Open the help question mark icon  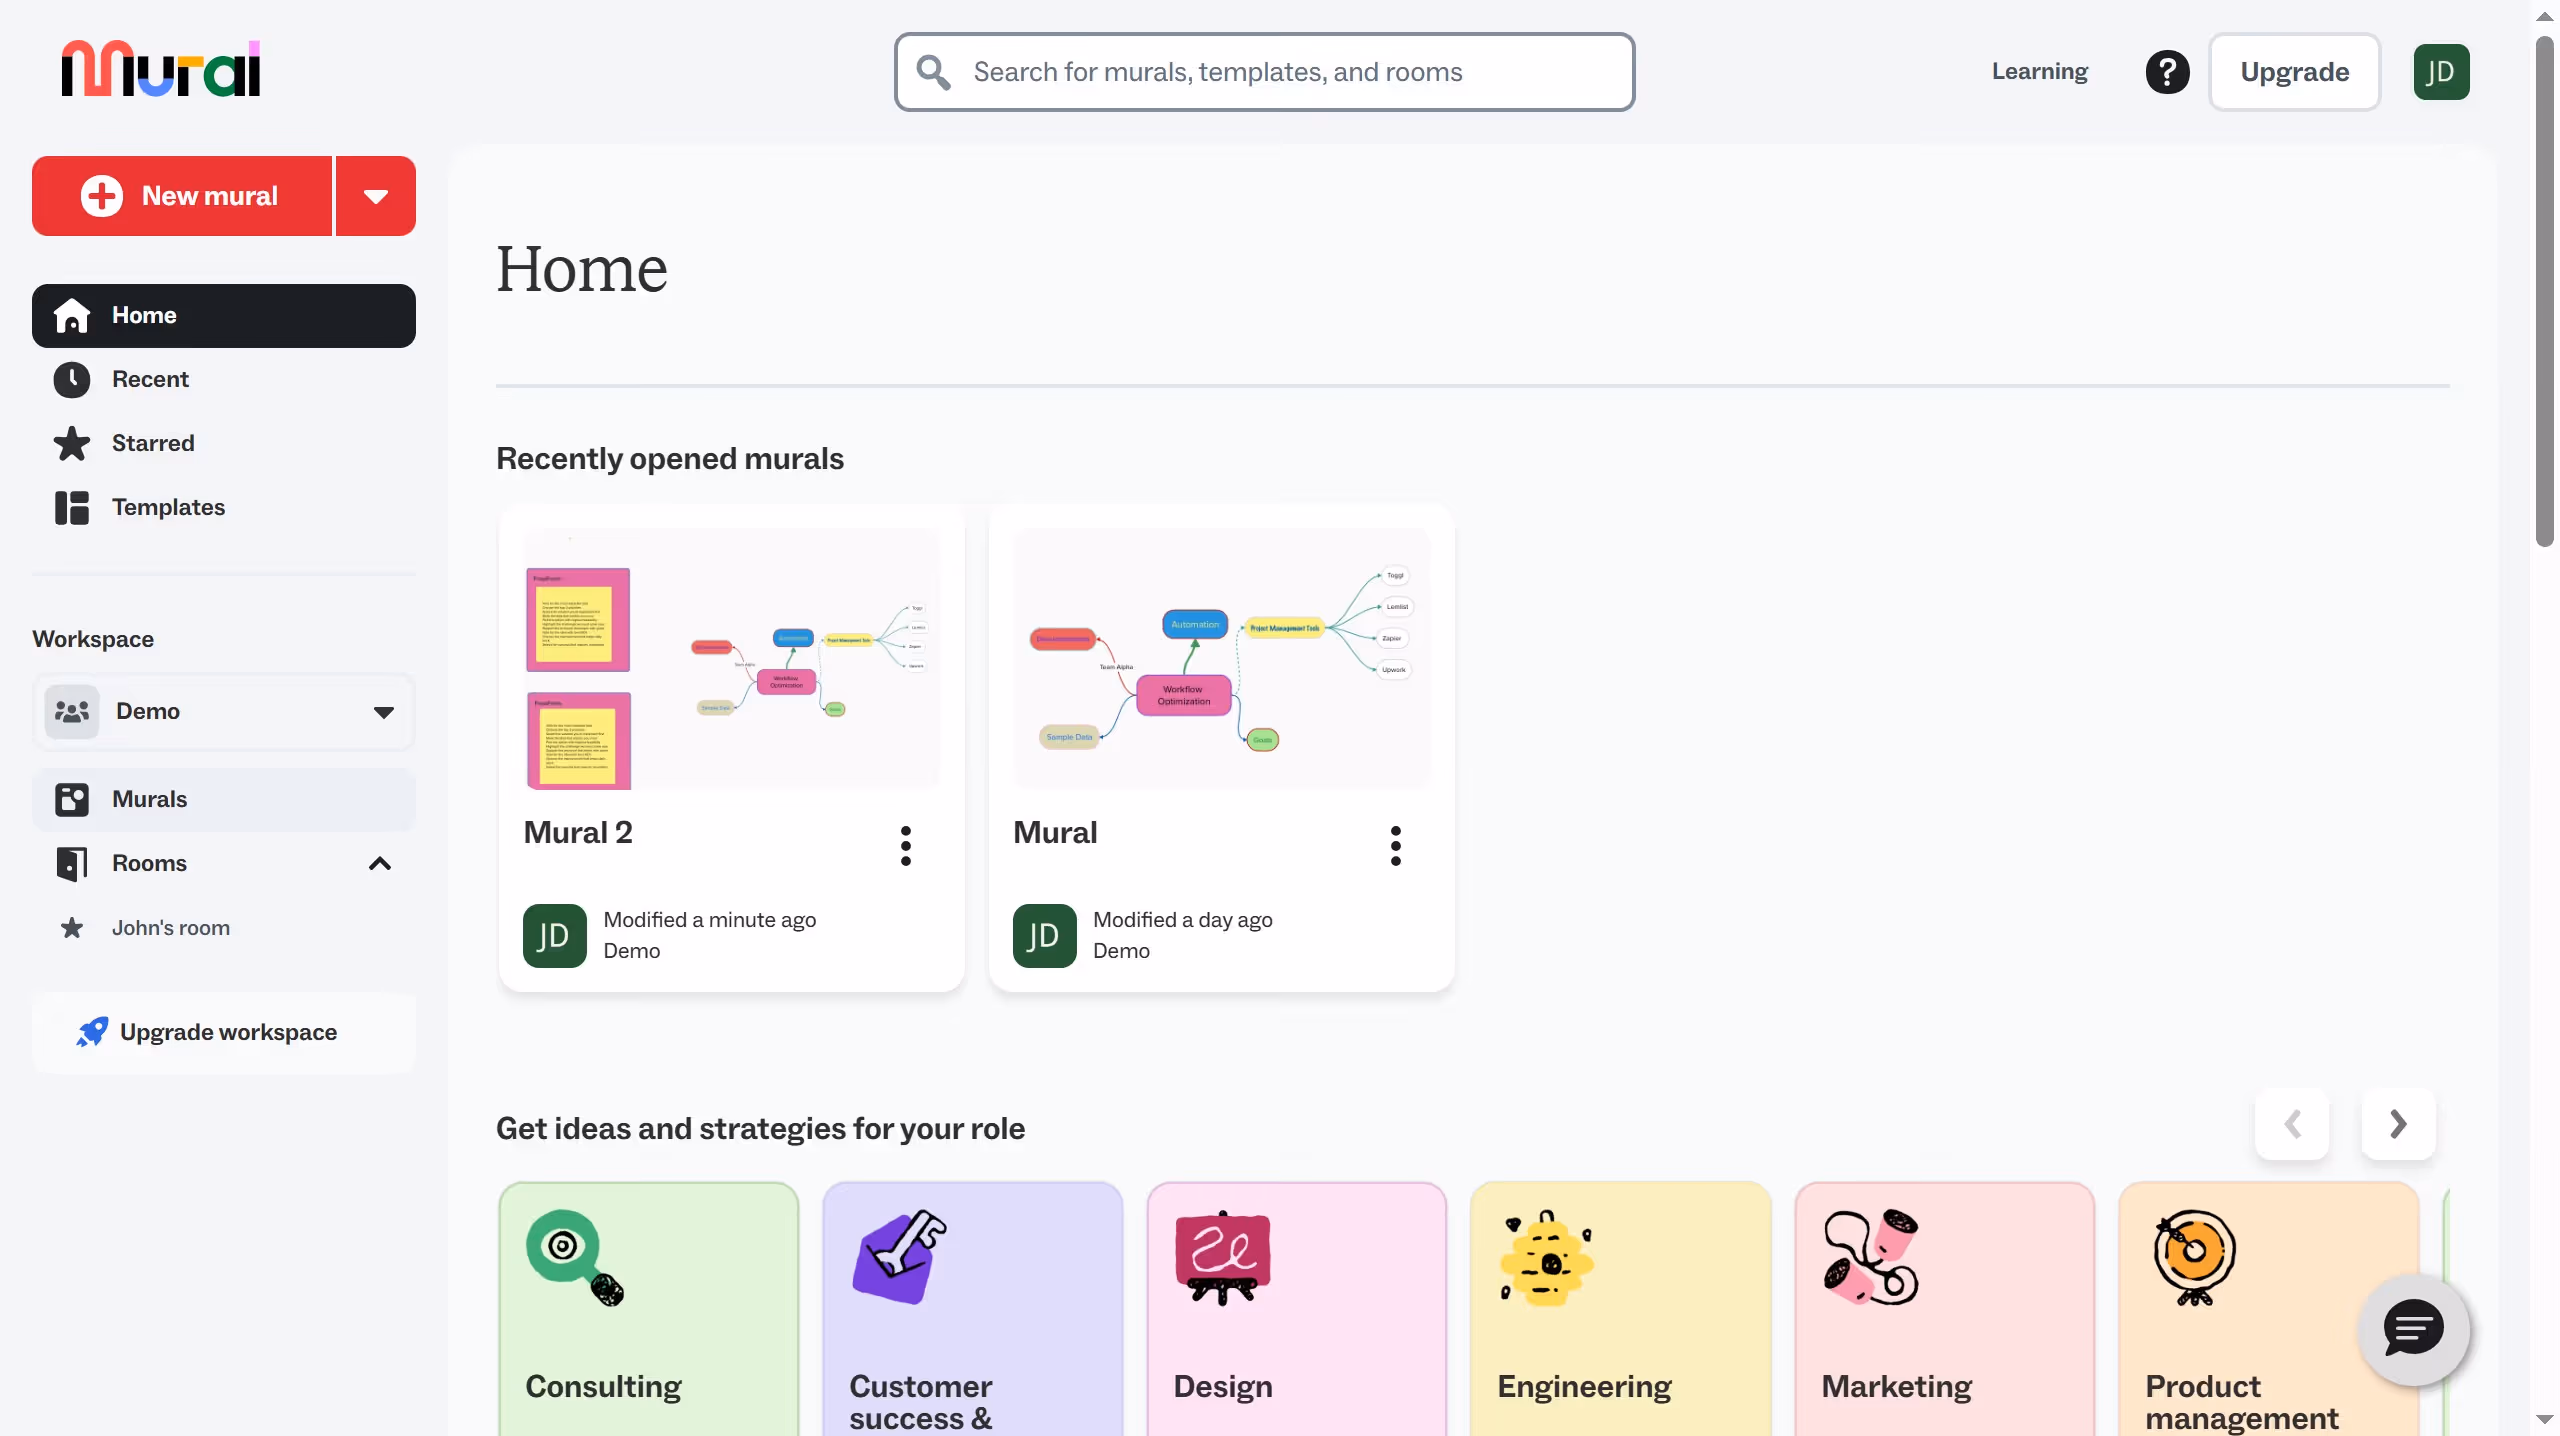tap(2167, 72)
